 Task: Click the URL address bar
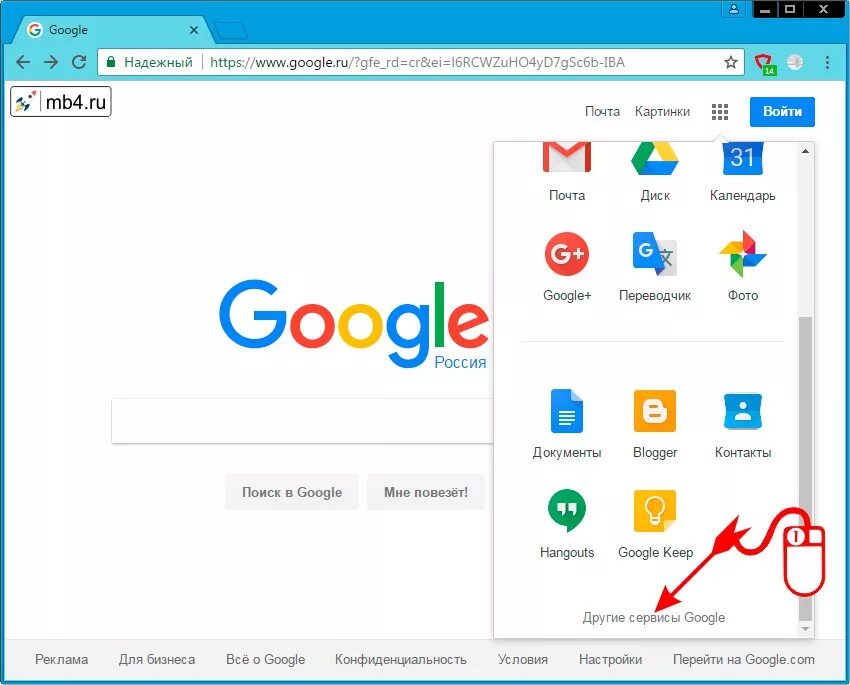420,62
